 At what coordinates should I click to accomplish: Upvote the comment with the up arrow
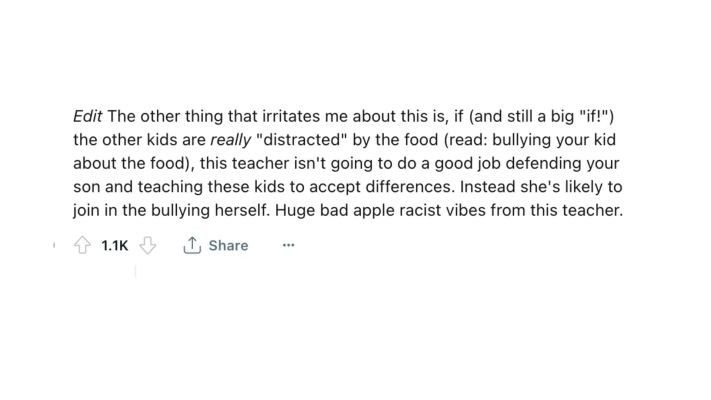[x=83, y=245]
